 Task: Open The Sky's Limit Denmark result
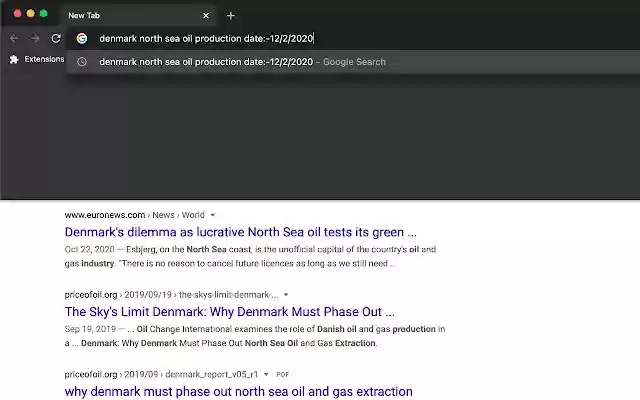229,311
